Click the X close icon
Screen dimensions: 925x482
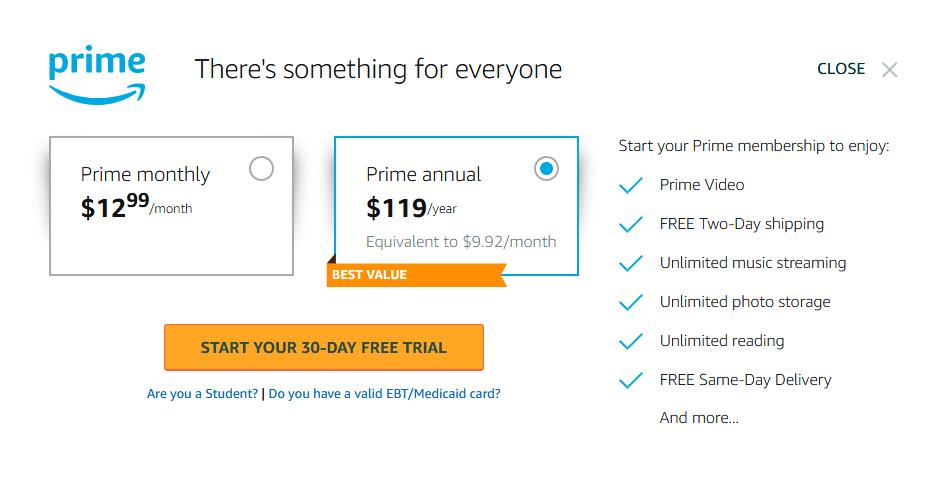pos(889,70)
